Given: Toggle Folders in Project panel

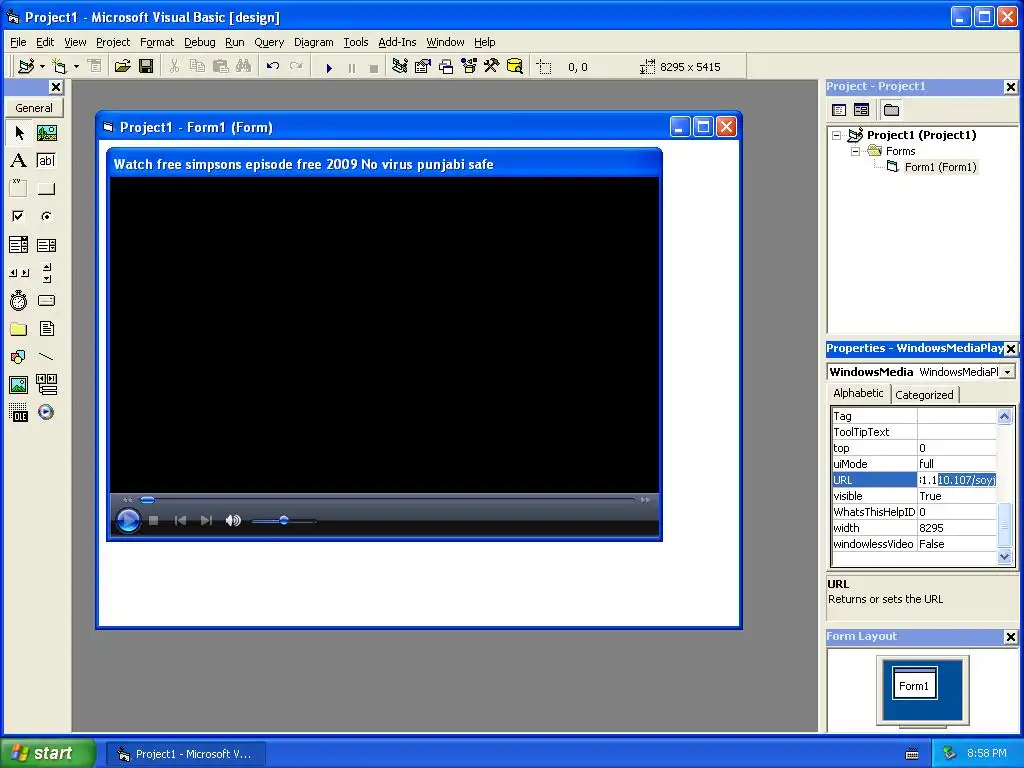Looking at the screenshot, I should tap(891, 110).
